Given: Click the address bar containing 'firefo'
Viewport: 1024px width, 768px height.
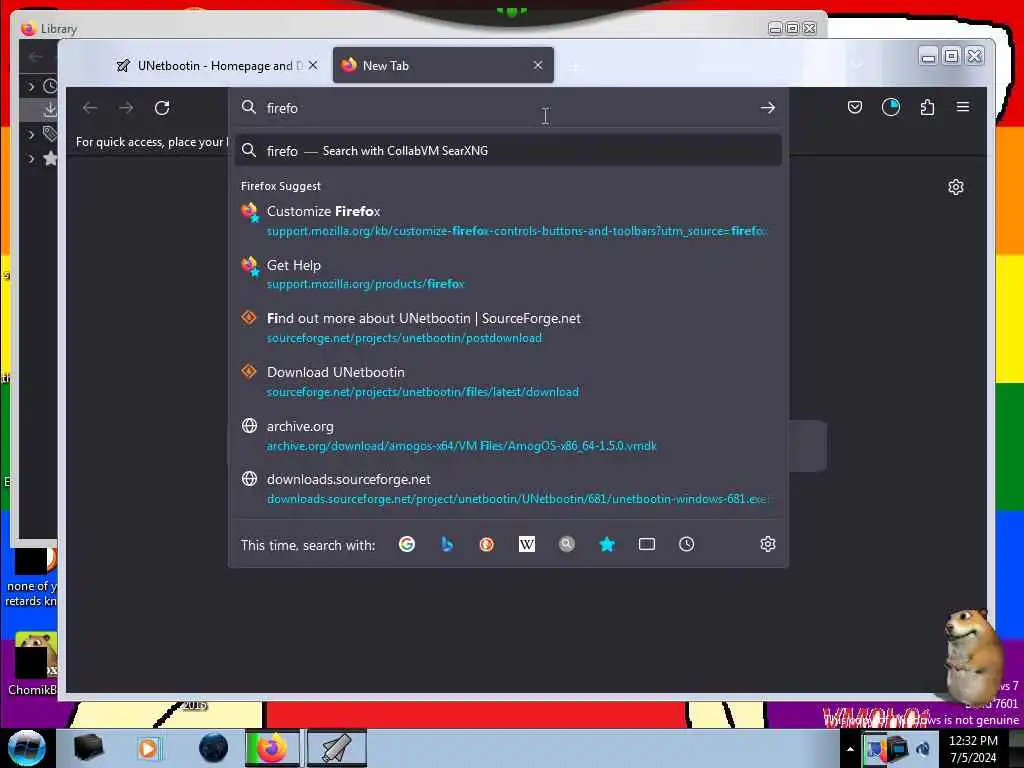Looking at the screenshot, I should tap(509, 108).
